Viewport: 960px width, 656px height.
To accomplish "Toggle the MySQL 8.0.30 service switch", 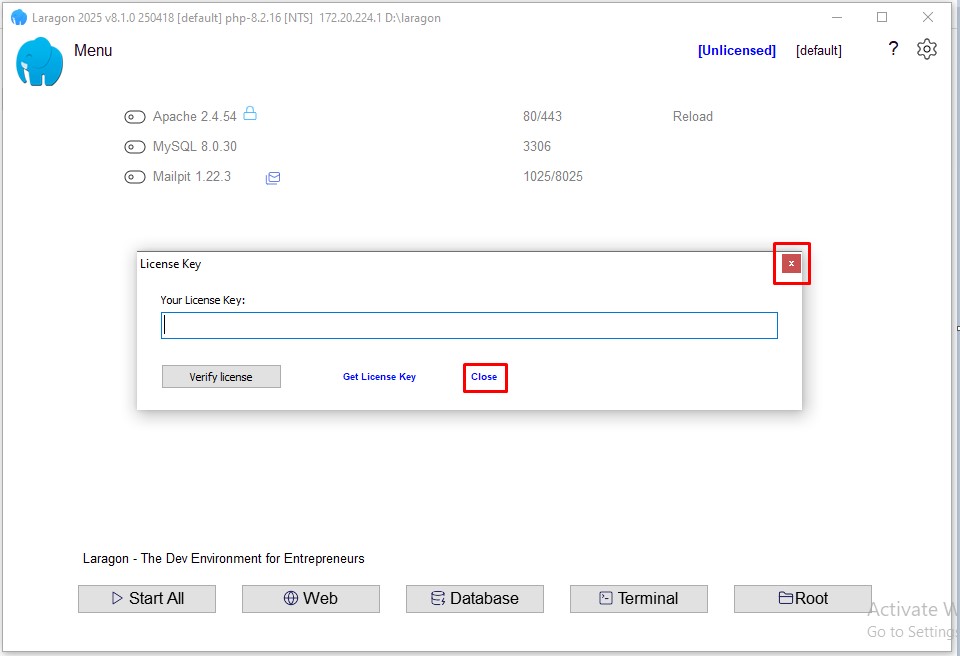I will pos(135,147).
